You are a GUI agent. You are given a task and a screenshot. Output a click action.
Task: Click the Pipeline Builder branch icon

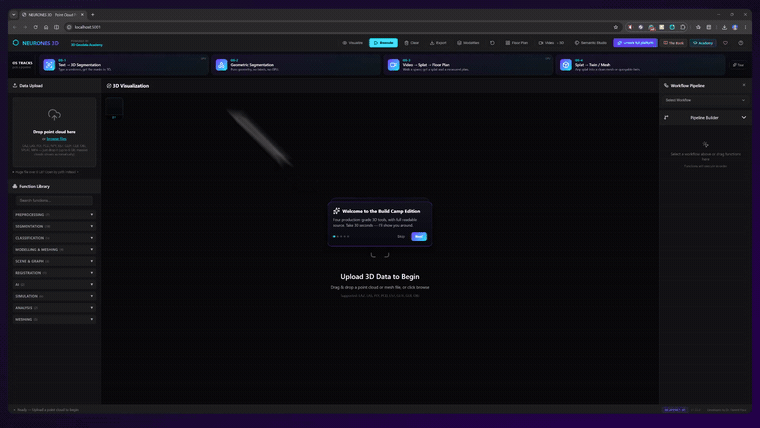666,117
